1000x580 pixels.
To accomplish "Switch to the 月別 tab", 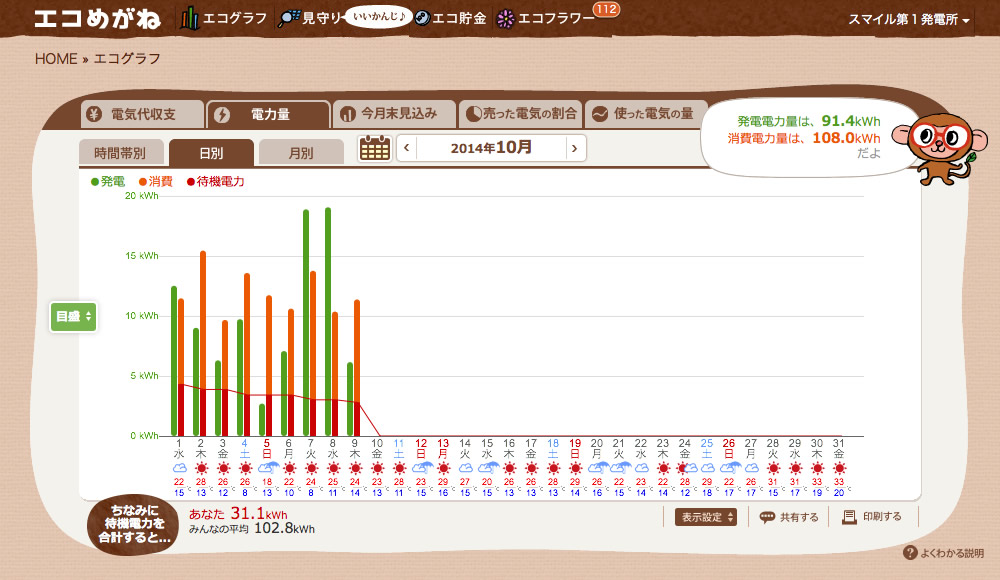I will (x=301, y=153).
